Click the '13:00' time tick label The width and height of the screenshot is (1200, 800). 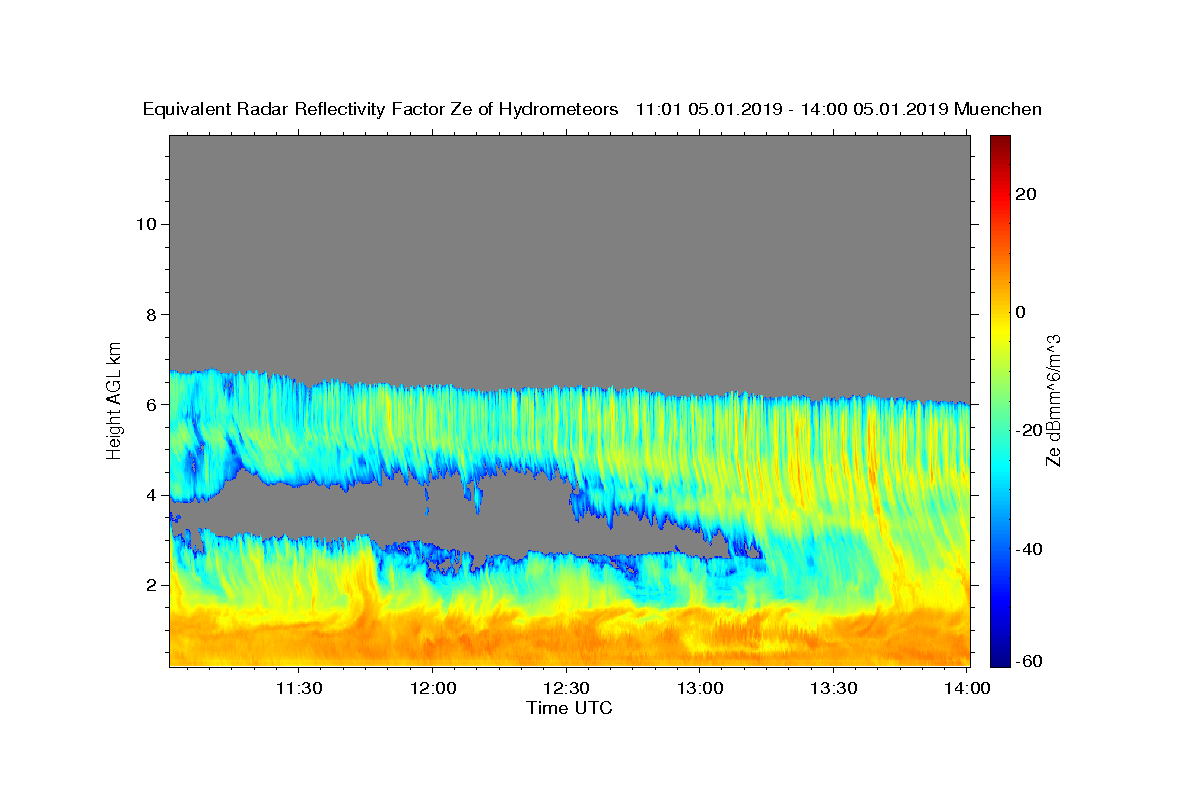tap(700, 688)
